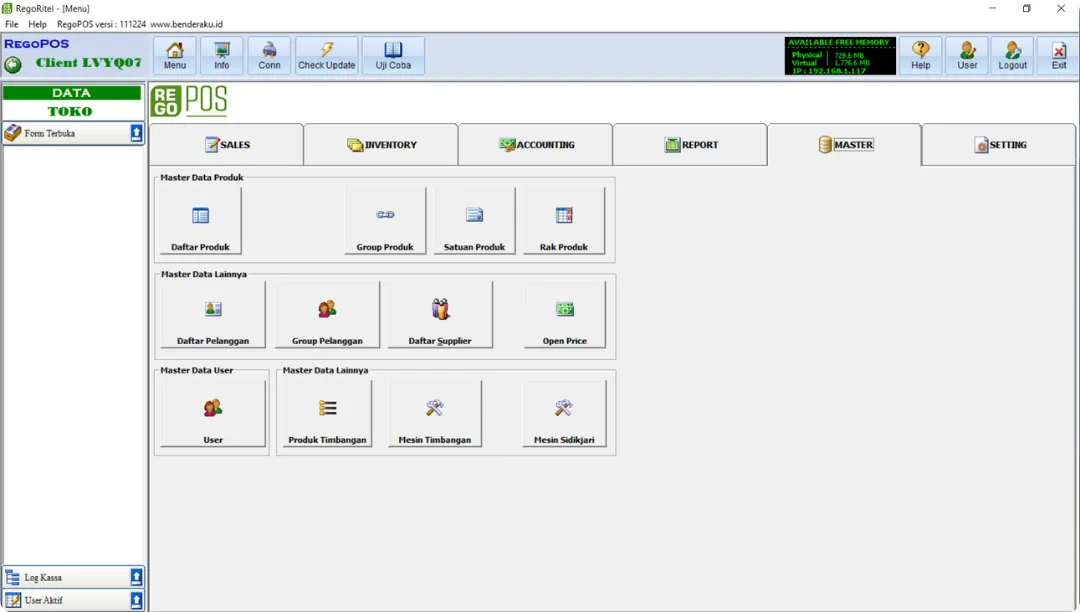Open Mesin Timbangan configuration
The width and height of the screenshot is (1080, 613).
[x=434, y=413]
